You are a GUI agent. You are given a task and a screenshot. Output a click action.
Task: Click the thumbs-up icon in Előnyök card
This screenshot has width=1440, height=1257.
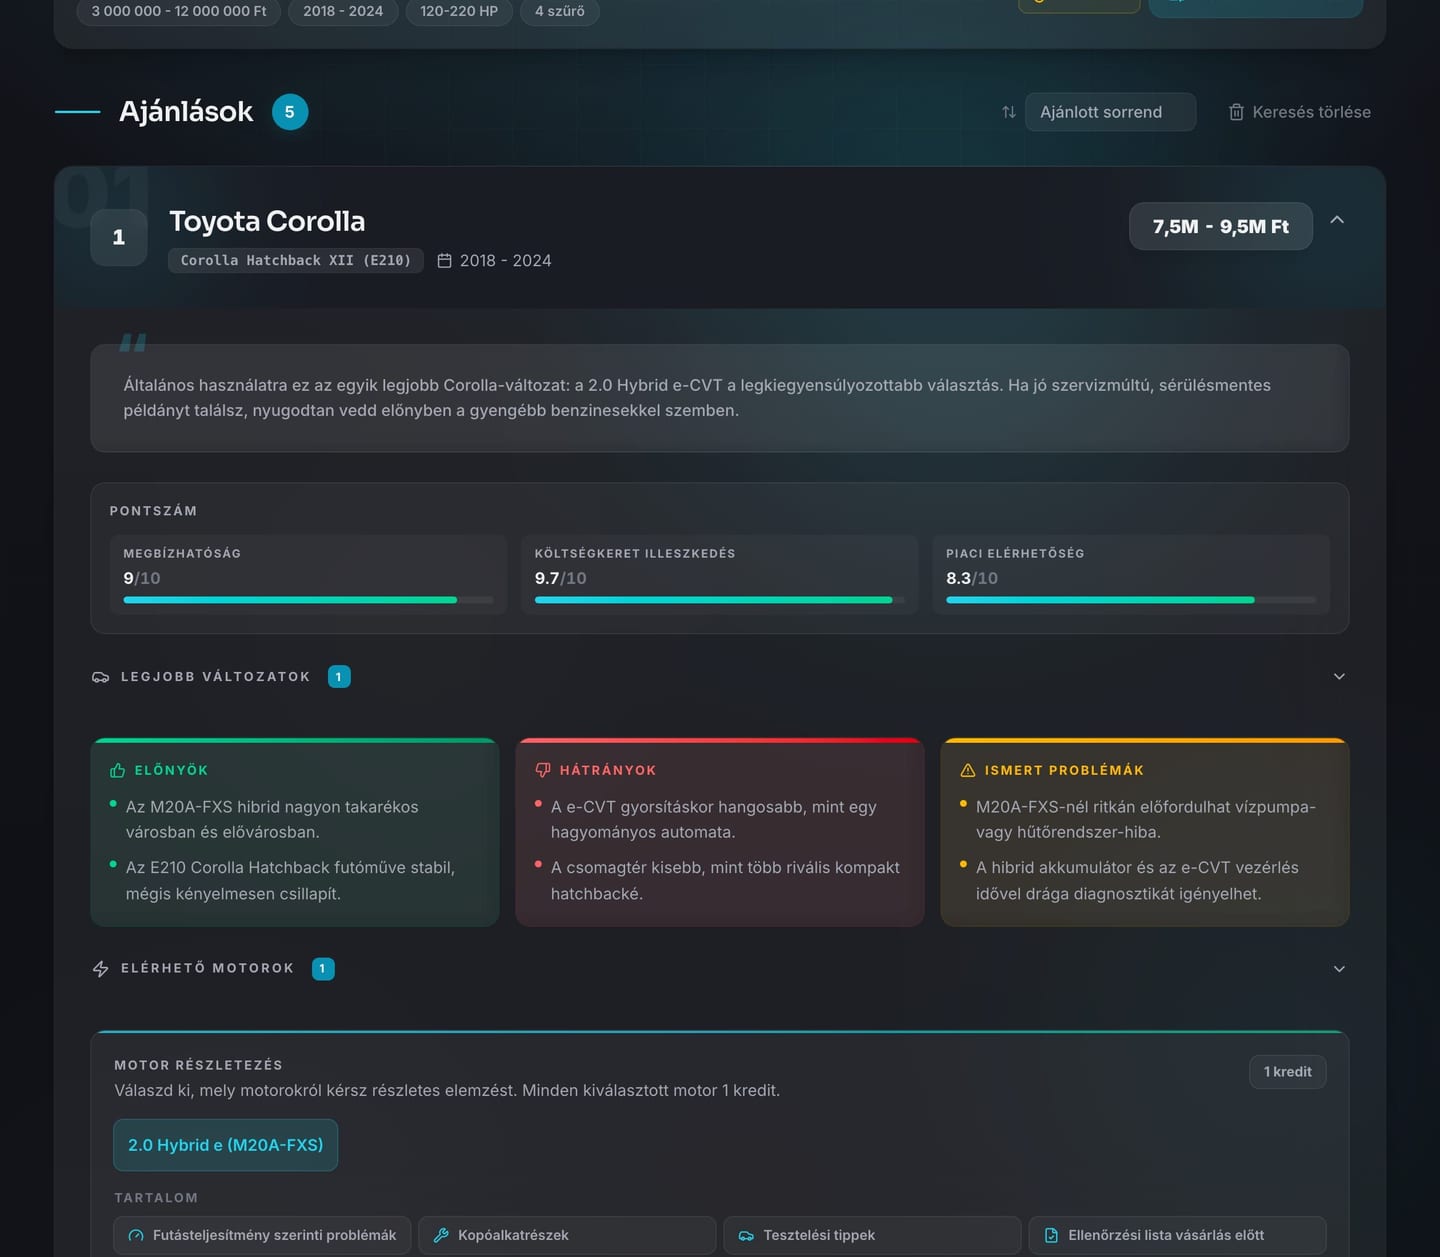(x=118, y=770)
